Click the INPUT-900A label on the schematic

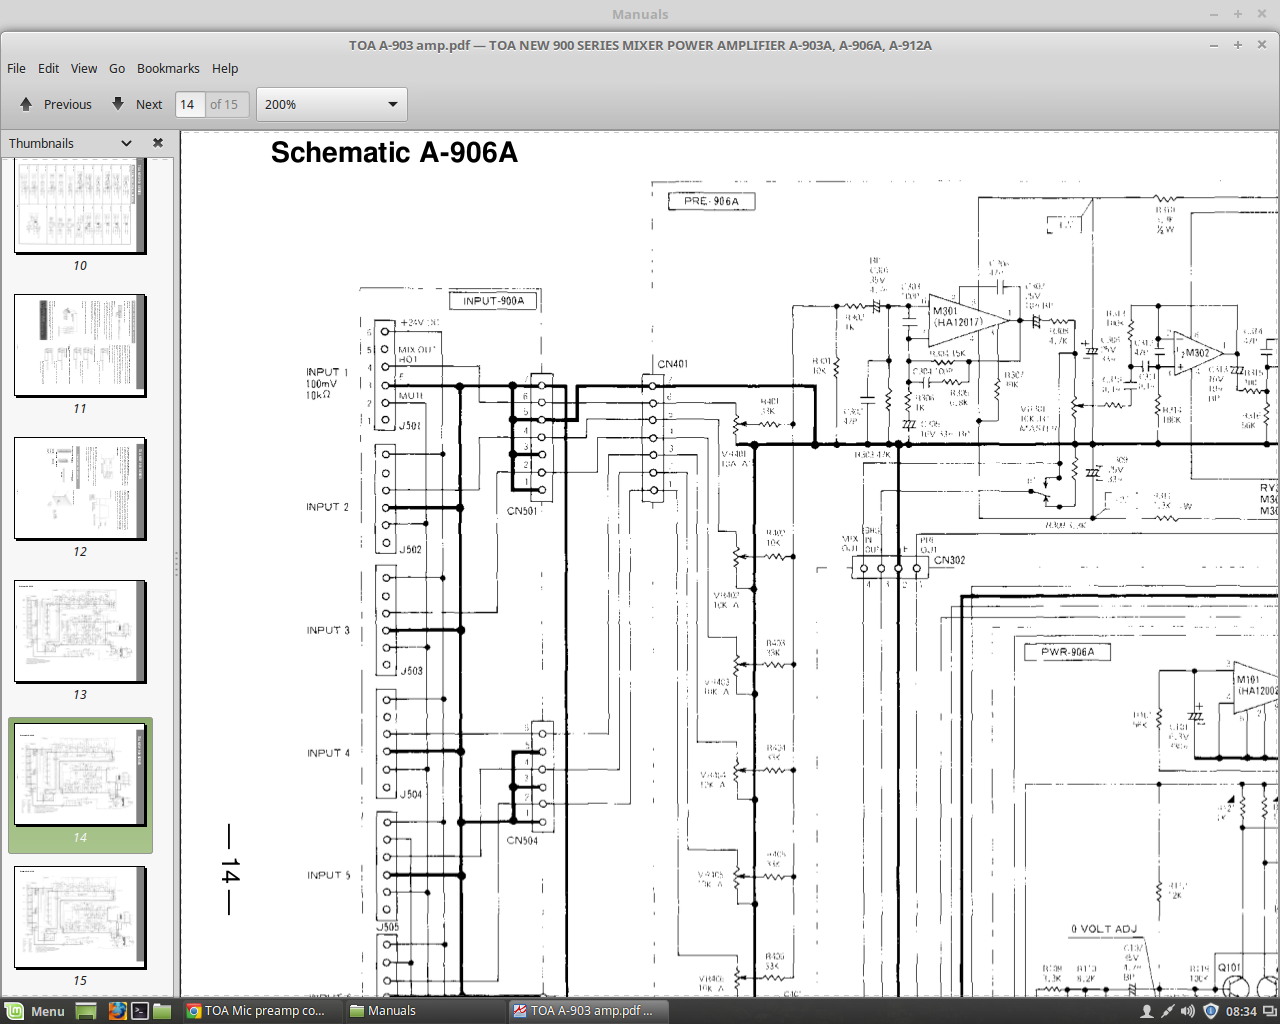point(494,300)
